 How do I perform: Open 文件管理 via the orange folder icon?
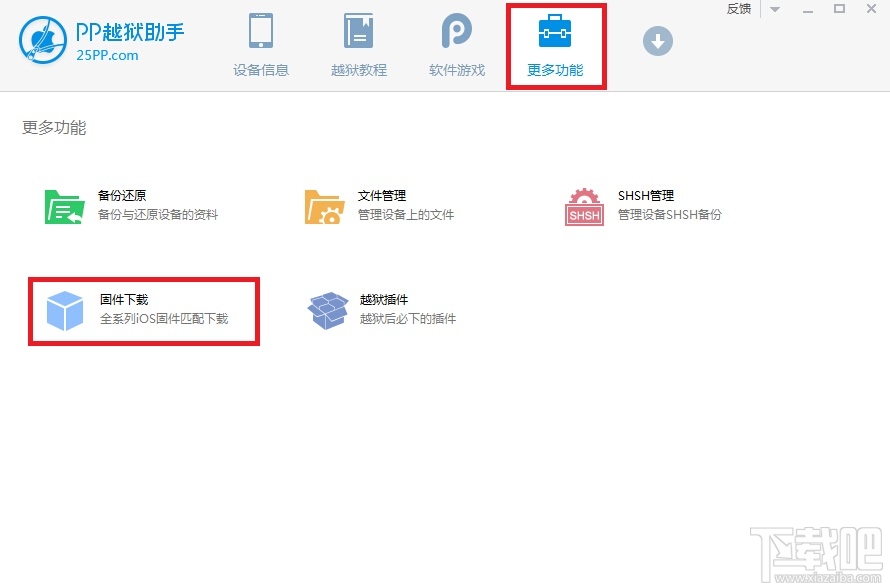(x=323, y=205)
